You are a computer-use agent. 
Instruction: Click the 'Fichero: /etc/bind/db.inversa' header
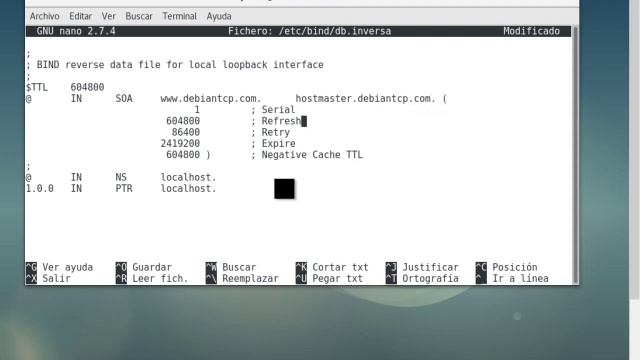tap(309, 31)
